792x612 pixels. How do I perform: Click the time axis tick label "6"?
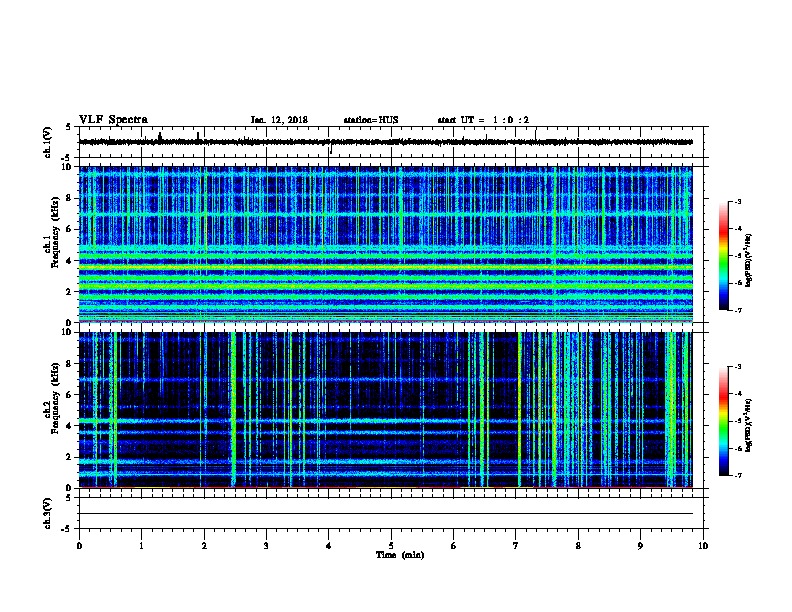pos(454,546)
